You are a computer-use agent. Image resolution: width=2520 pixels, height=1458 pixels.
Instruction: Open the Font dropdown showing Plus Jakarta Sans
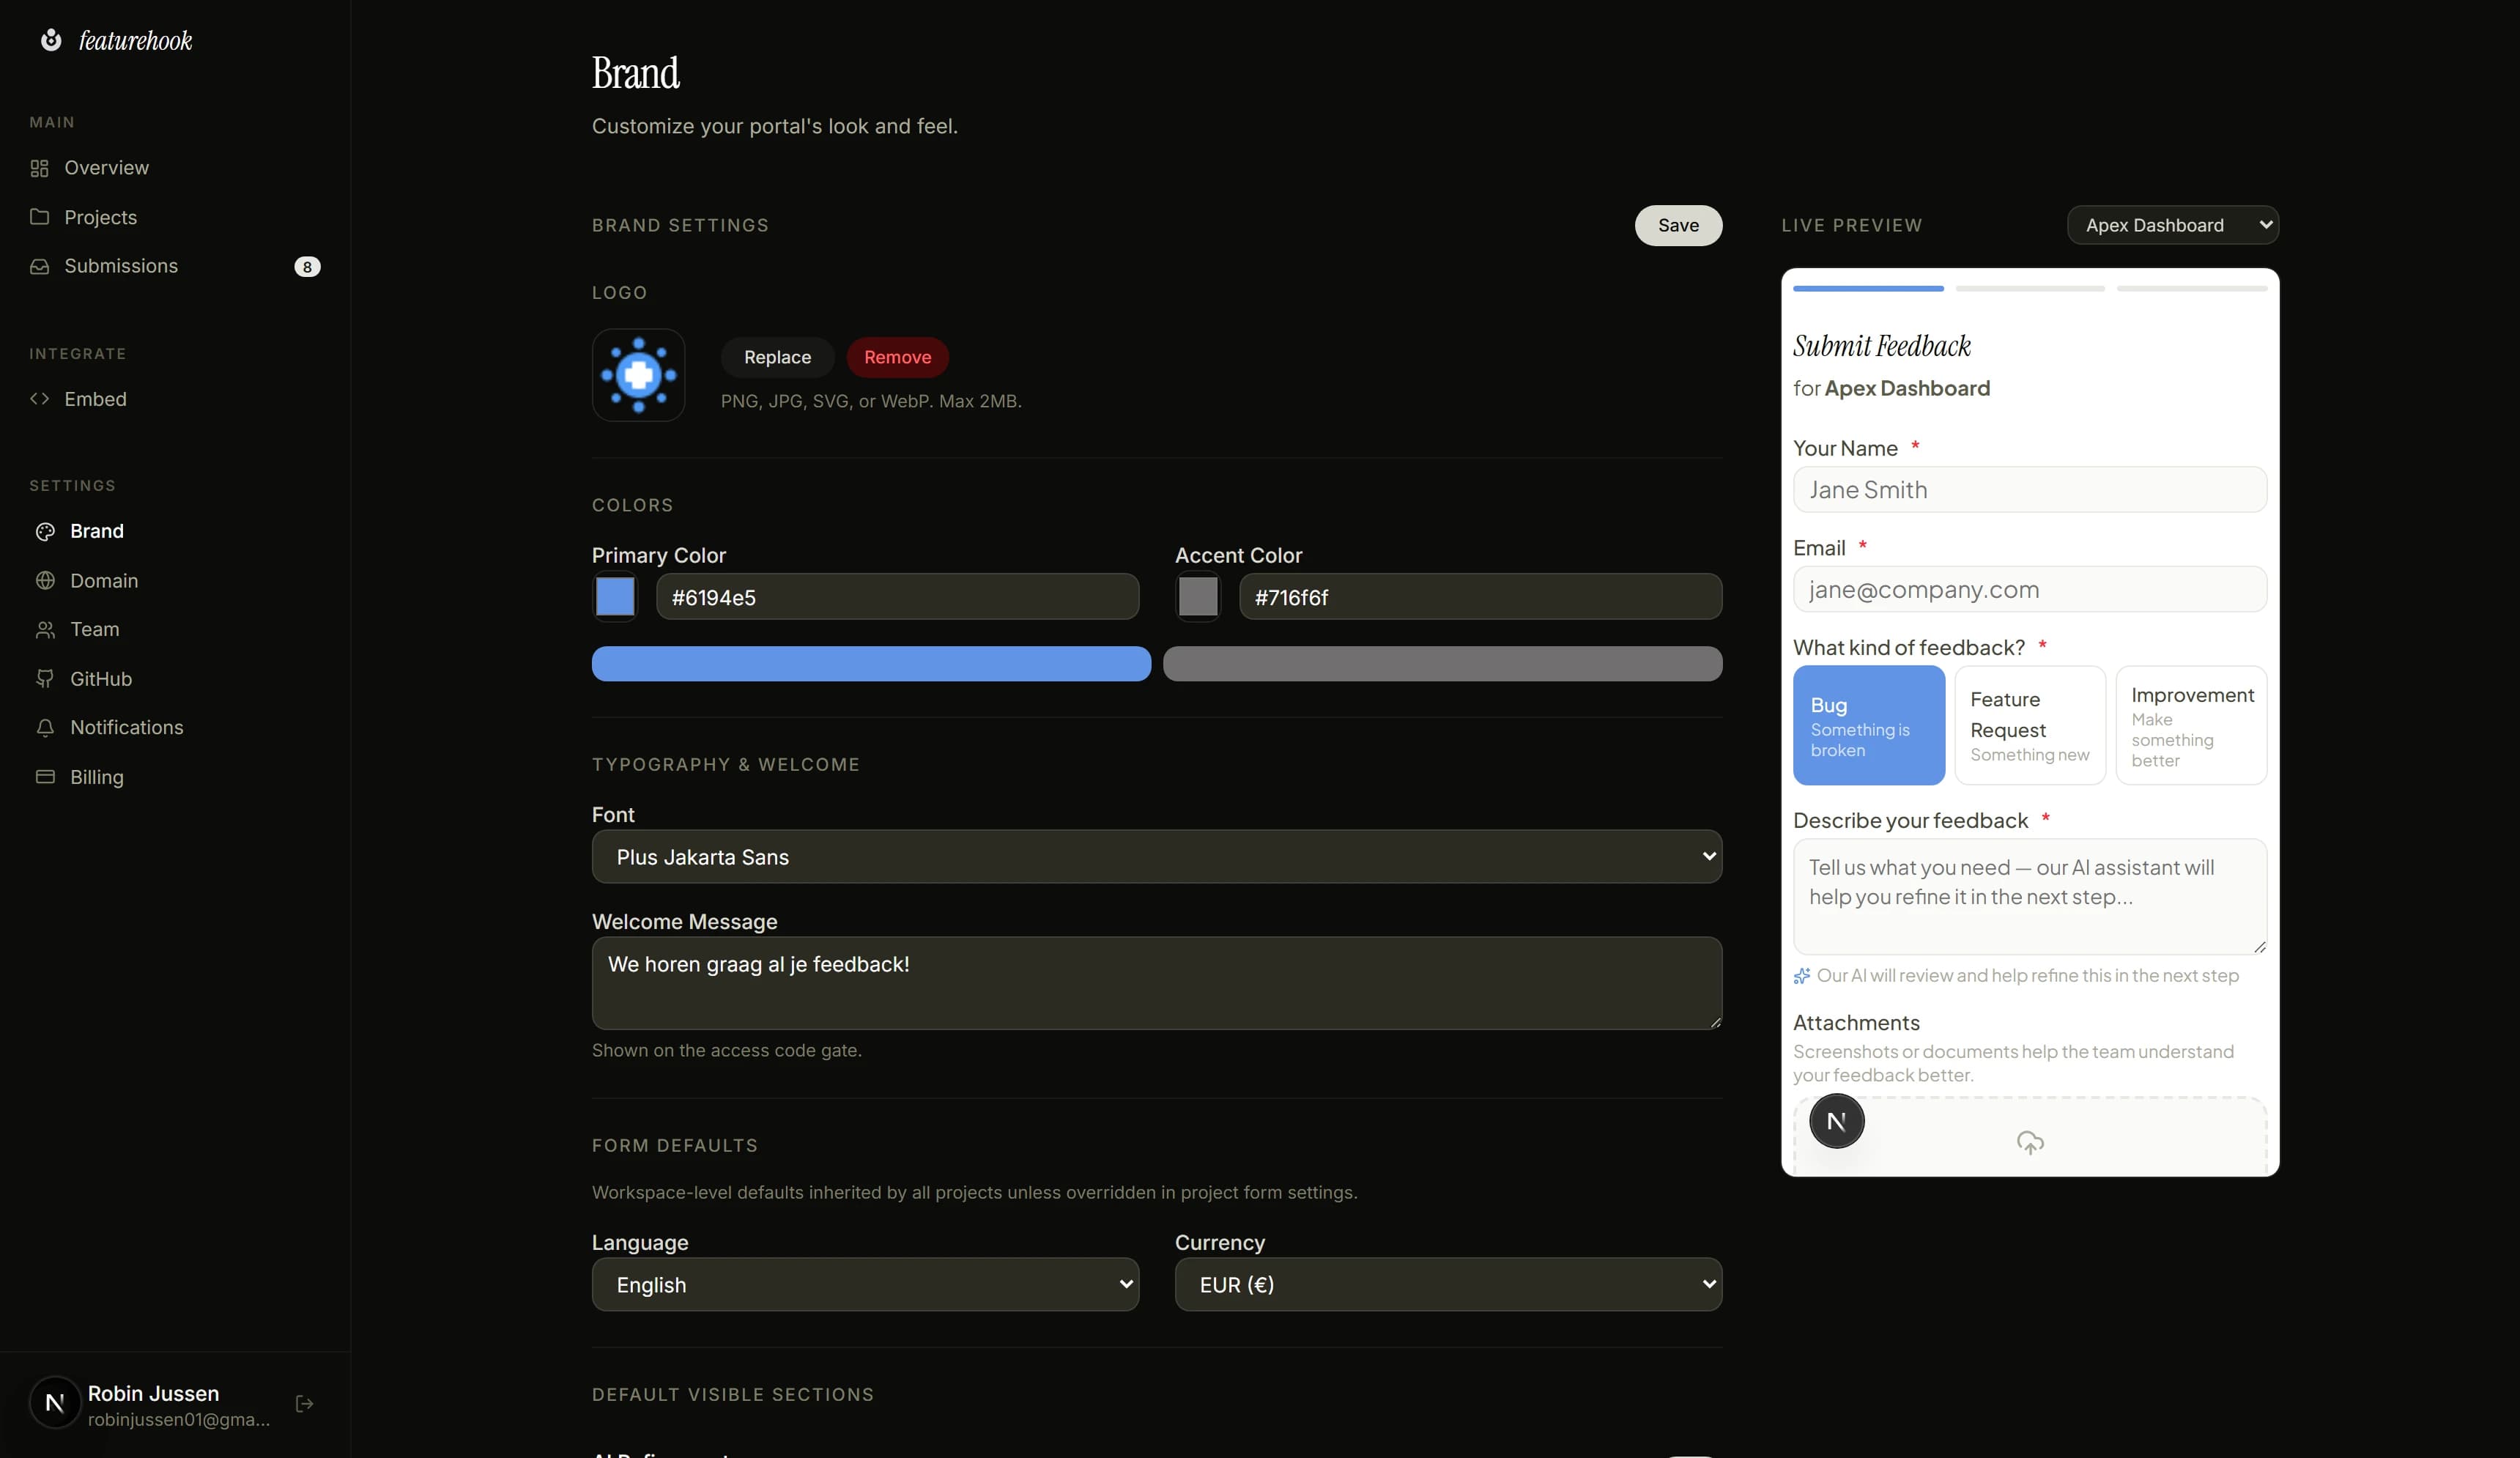1156,856
